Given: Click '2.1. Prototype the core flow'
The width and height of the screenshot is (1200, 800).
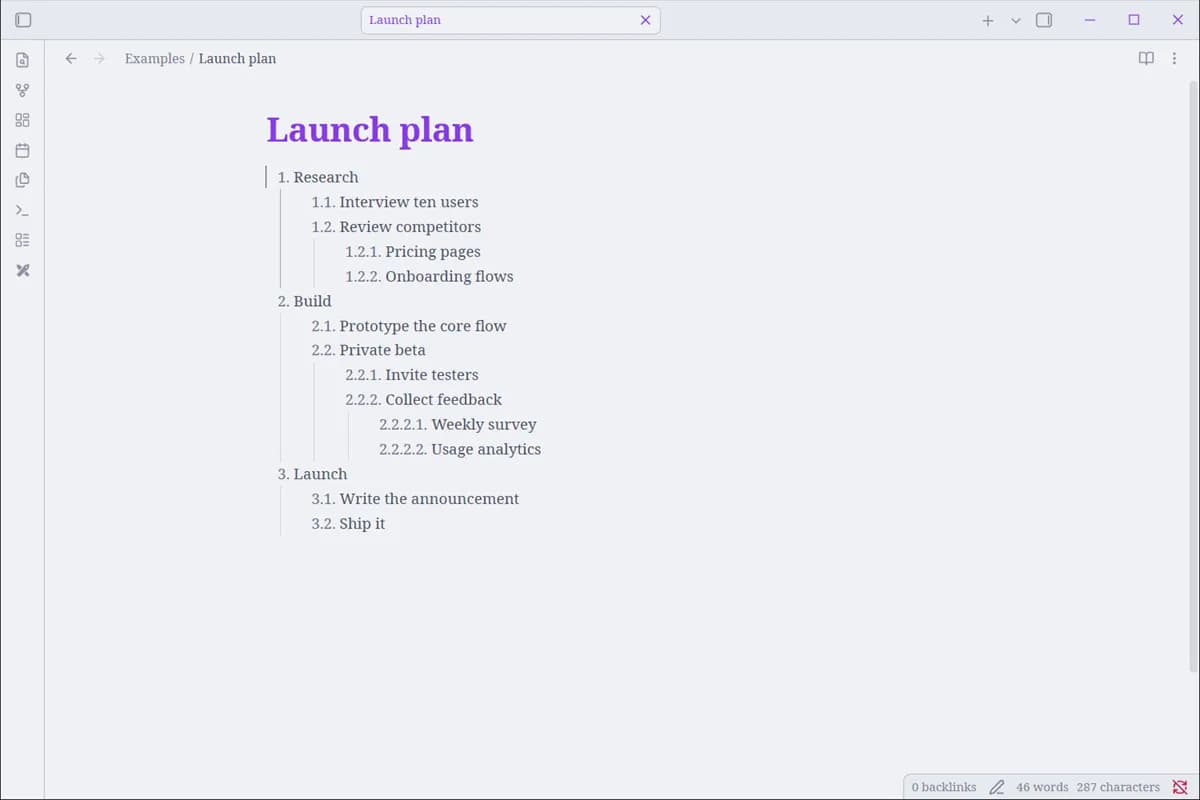Looking at the screenshot, I should coord(409,326).
